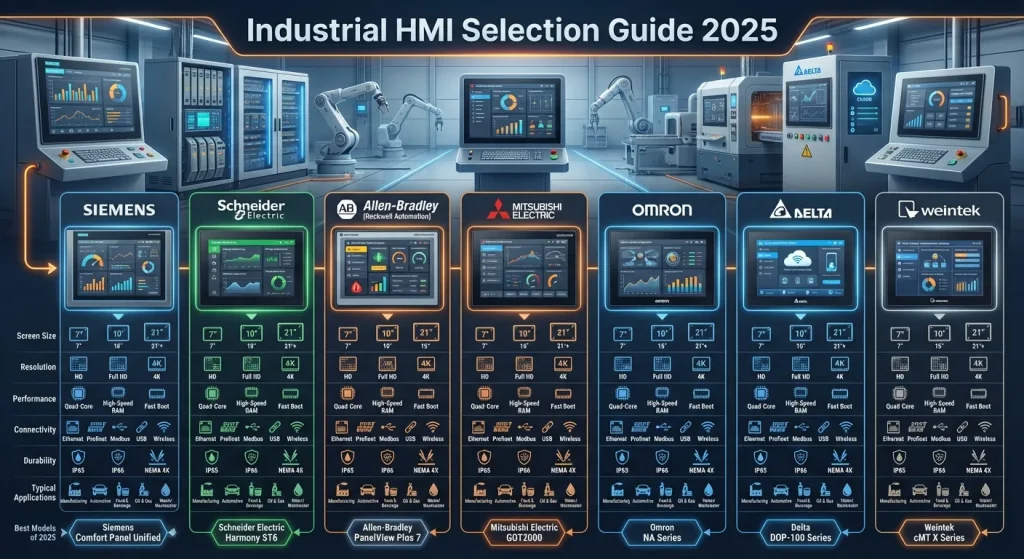Click Omron's Quad-Core chip icon
The image size is (1024, 559).
[622, 393]
